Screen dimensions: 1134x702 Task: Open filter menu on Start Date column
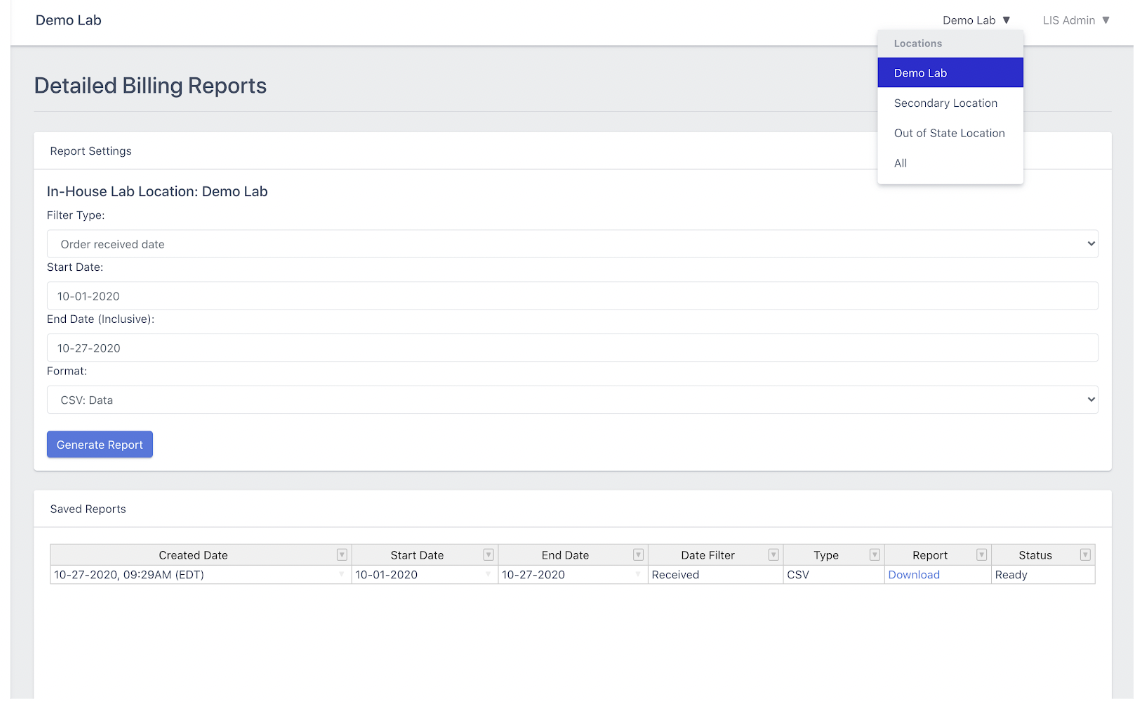(488, 555)
